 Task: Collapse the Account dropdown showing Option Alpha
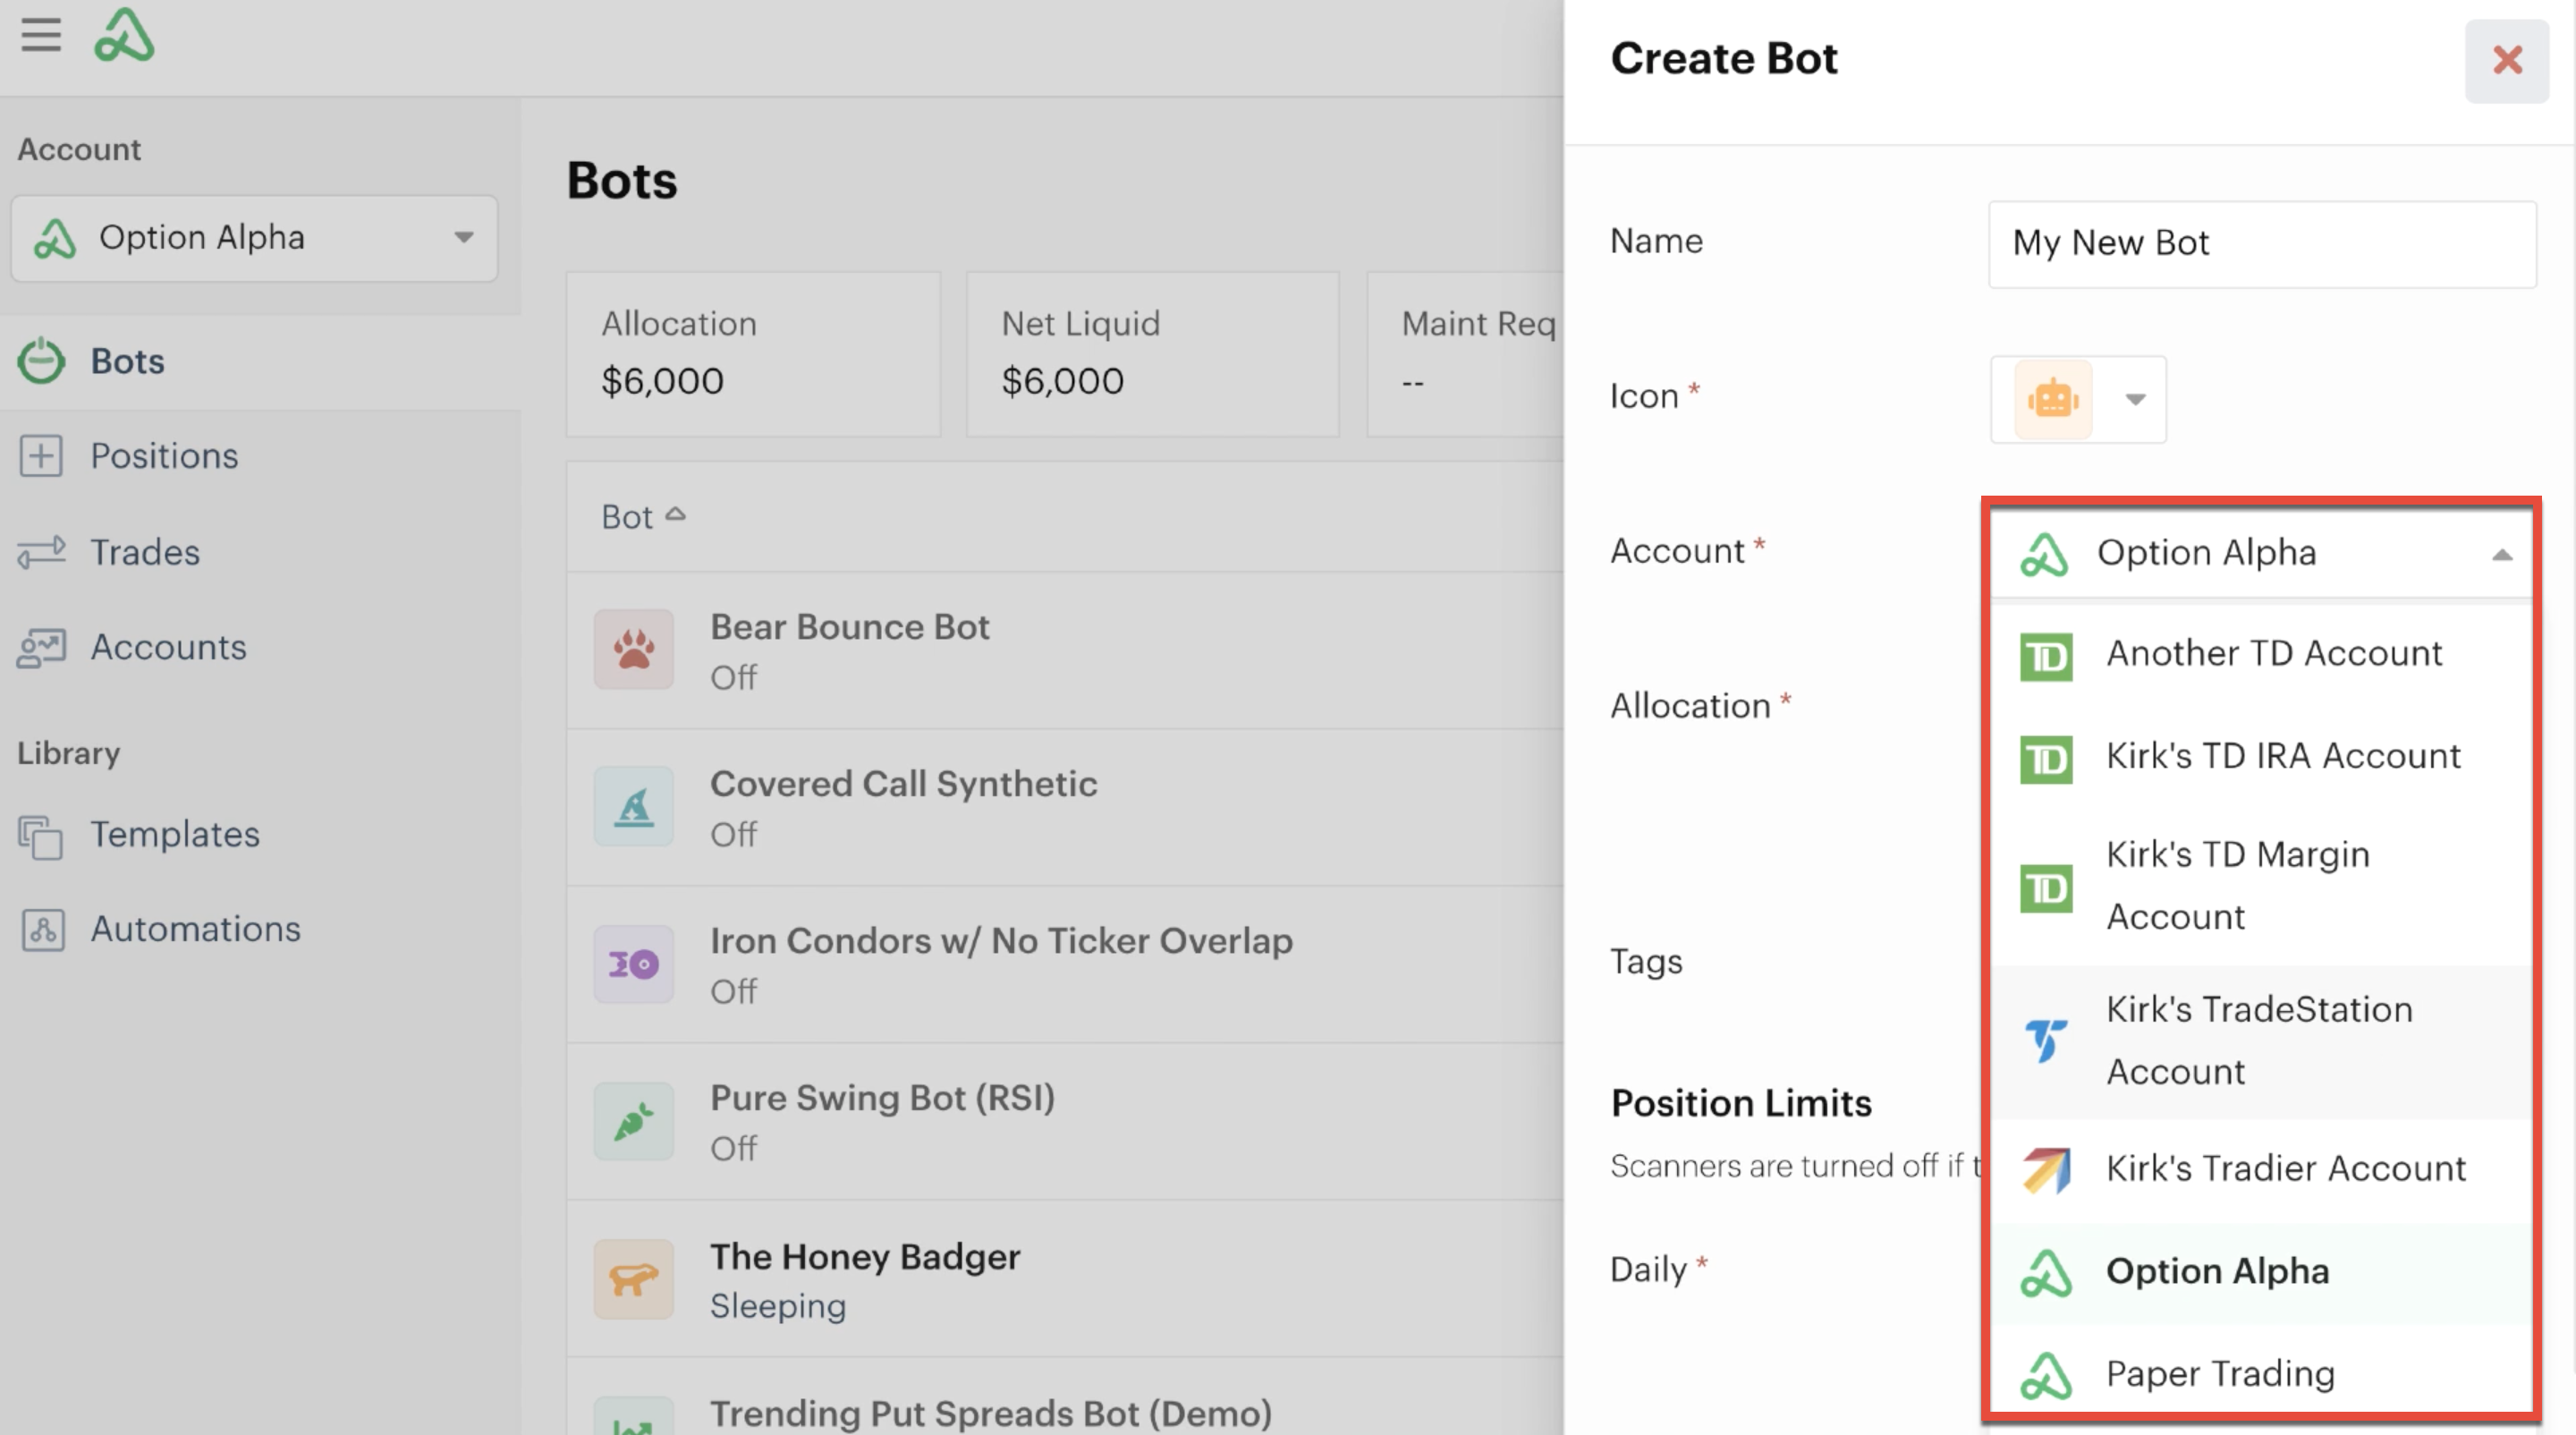click(x=2261, y=553)
